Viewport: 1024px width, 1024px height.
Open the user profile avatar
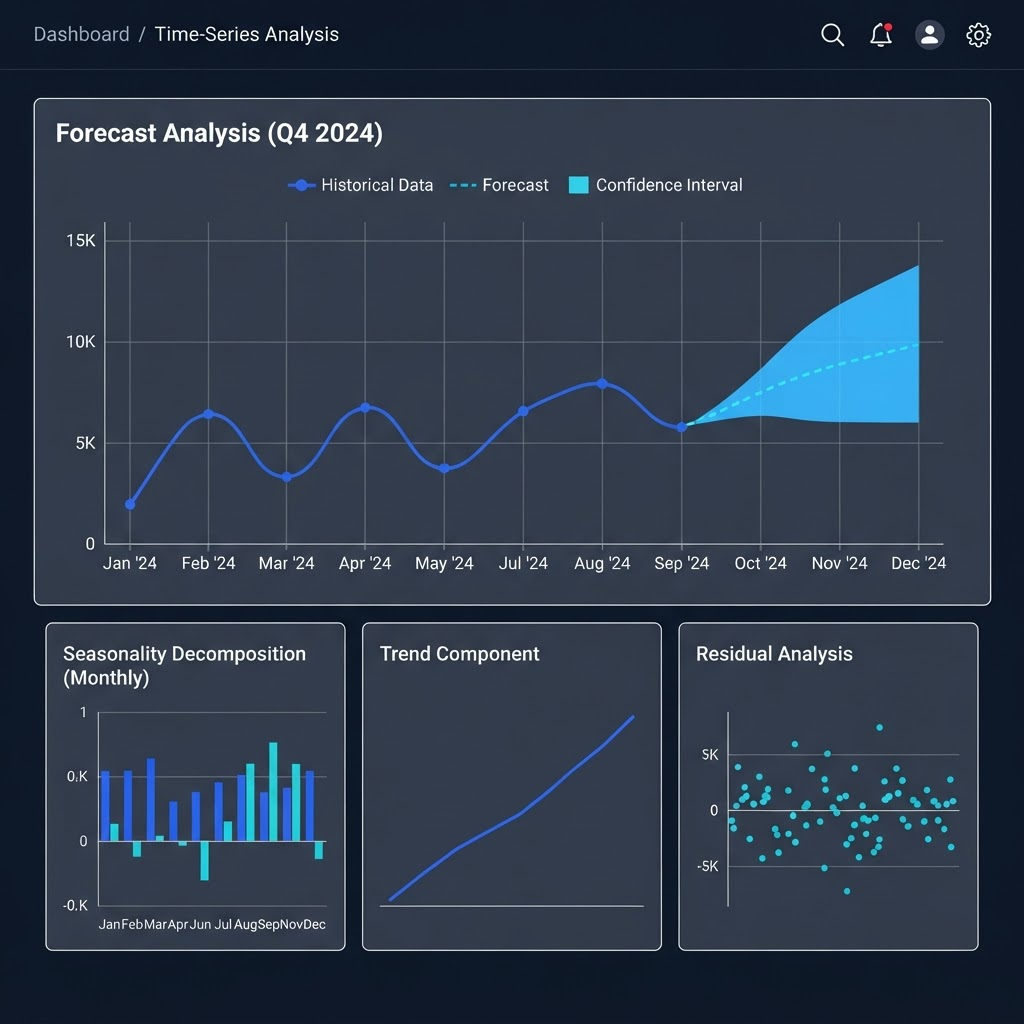coord(929,35)
